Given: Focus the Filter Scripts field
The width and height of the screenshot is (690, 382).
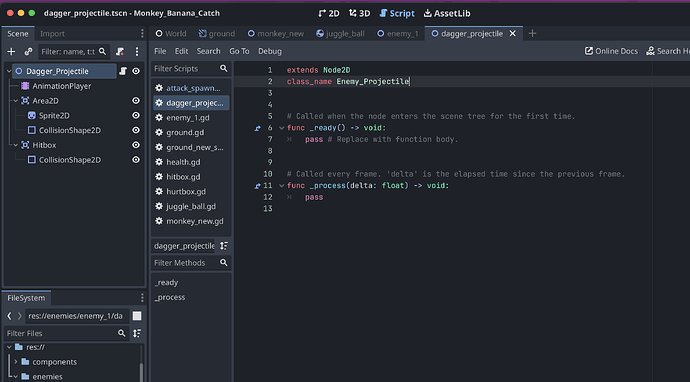Looking at the screenshot, I should tap(191, 69).
